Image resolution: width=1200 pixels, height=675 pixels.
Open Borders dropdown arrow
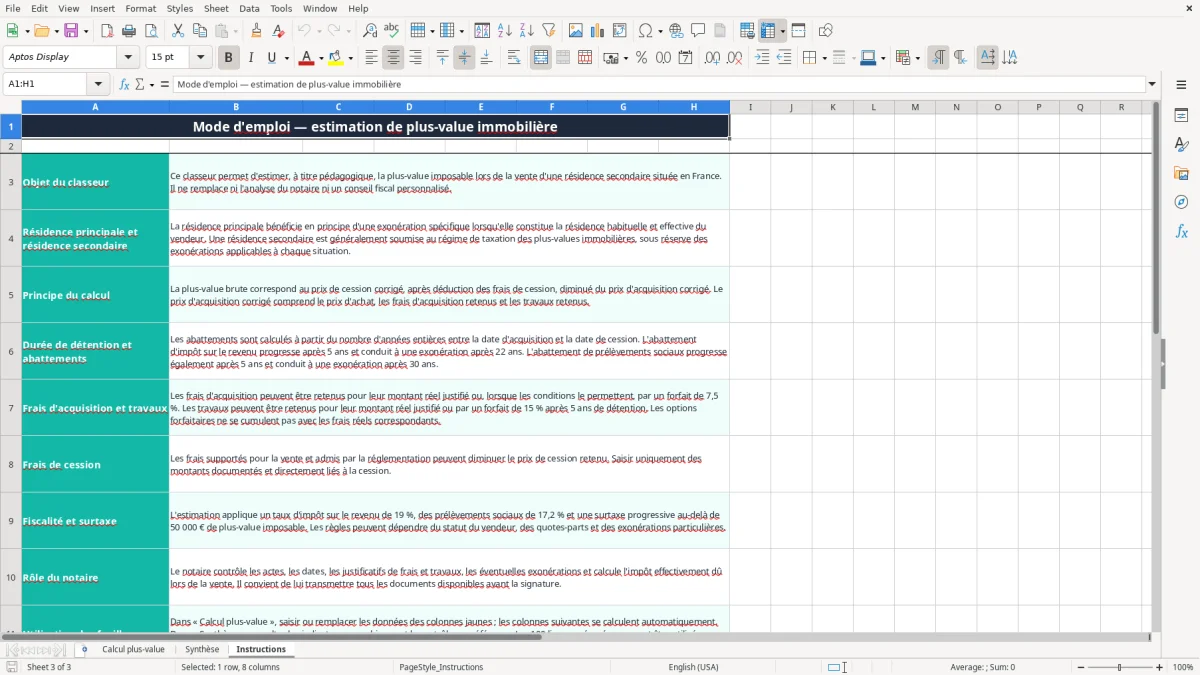[824, 58]
